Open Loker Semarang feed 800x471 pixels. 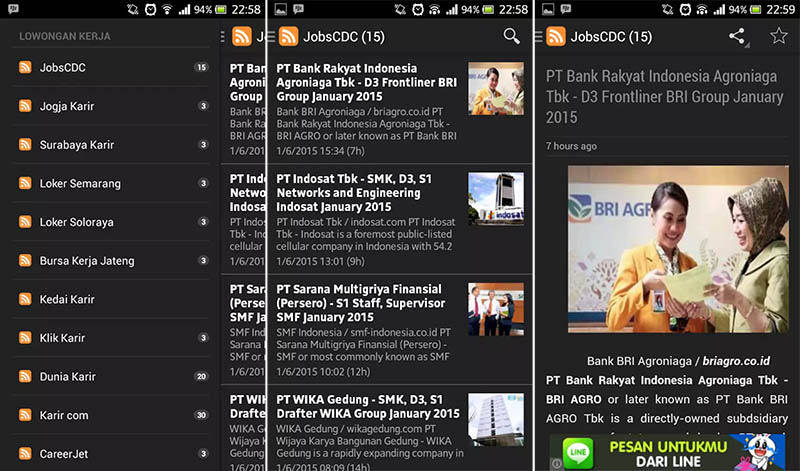[x=111, y=183]
